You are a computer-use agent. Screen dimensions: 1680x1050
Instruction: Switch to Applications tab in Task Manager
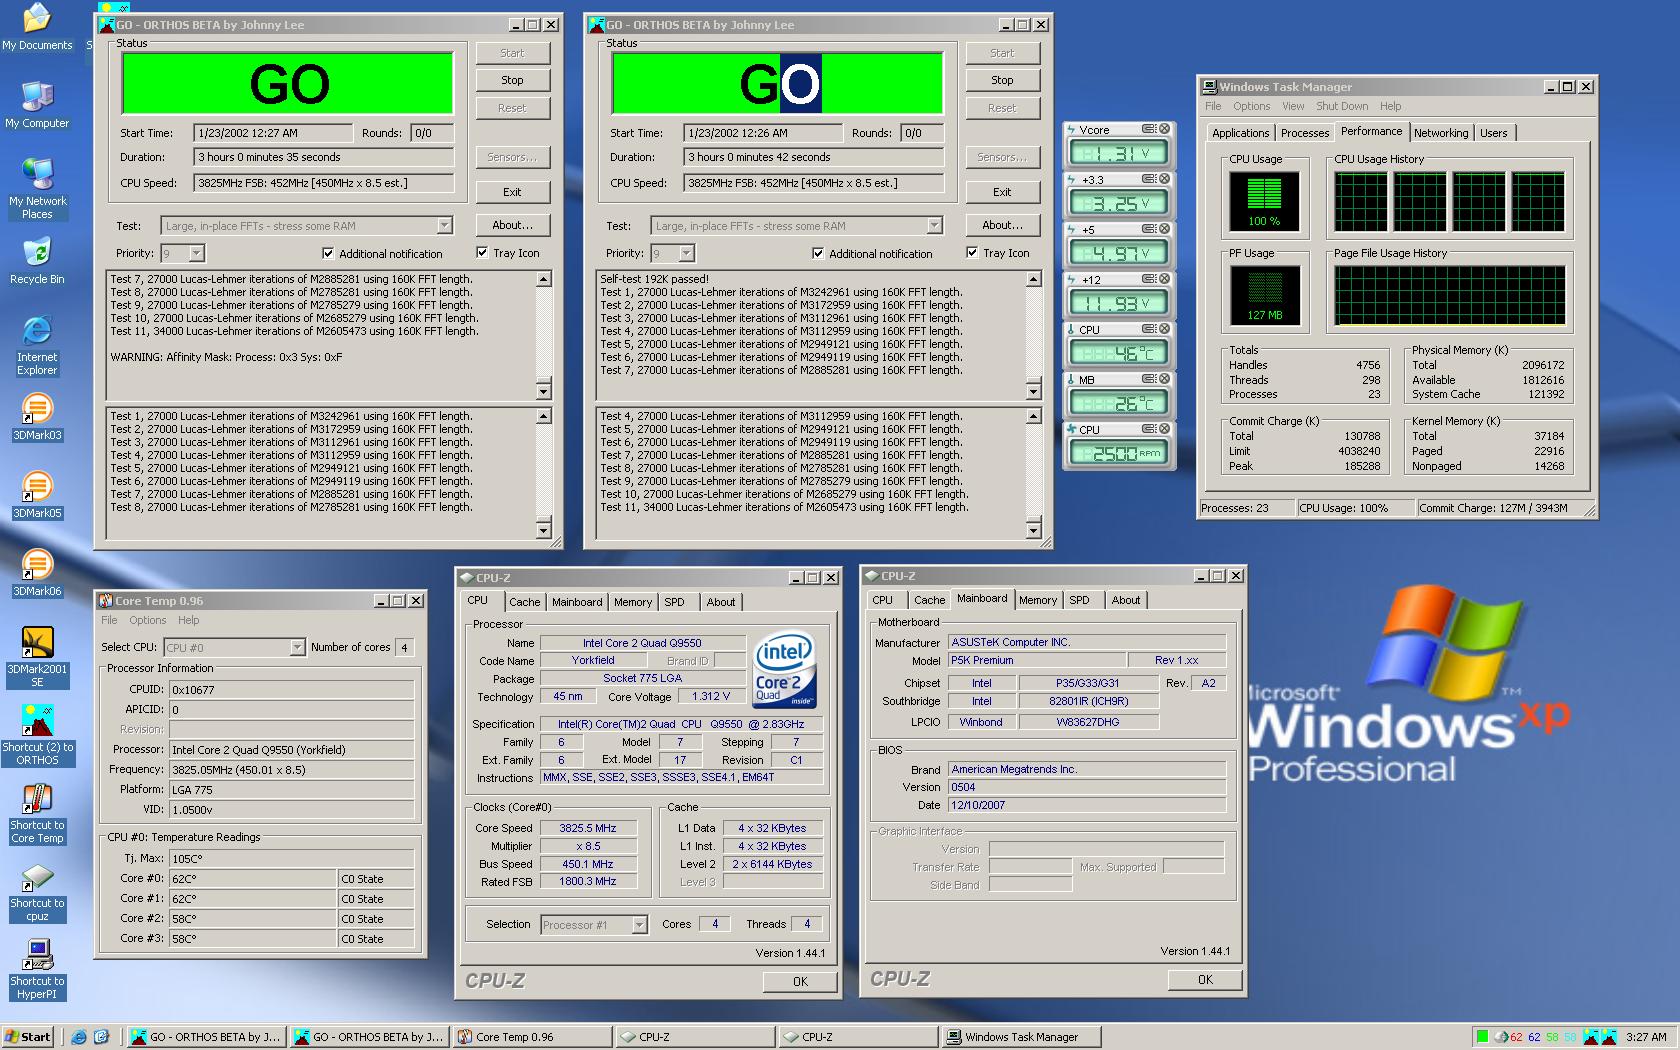1240,133
